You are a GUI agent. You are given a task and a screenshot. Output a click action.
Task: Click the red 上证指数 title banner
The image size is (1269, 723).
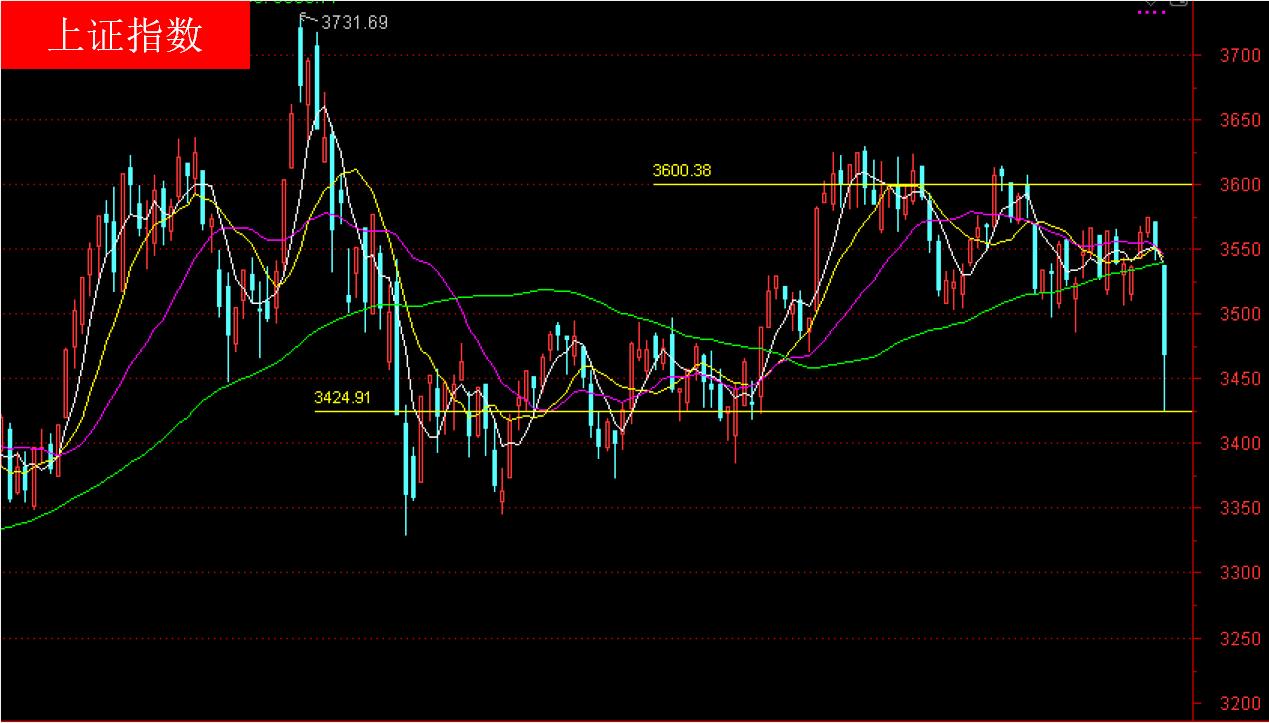(125, 35)
